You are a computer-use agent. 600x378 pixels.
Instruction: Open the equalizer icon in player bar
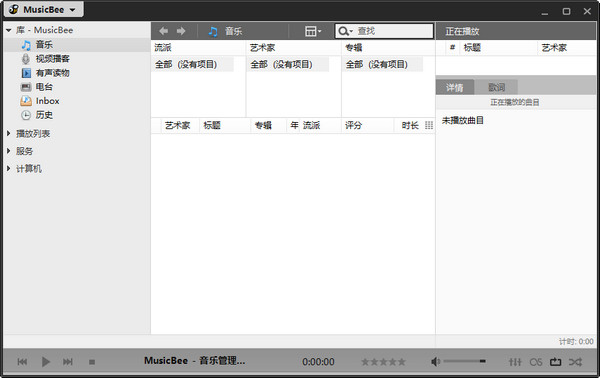click(515, 362)
